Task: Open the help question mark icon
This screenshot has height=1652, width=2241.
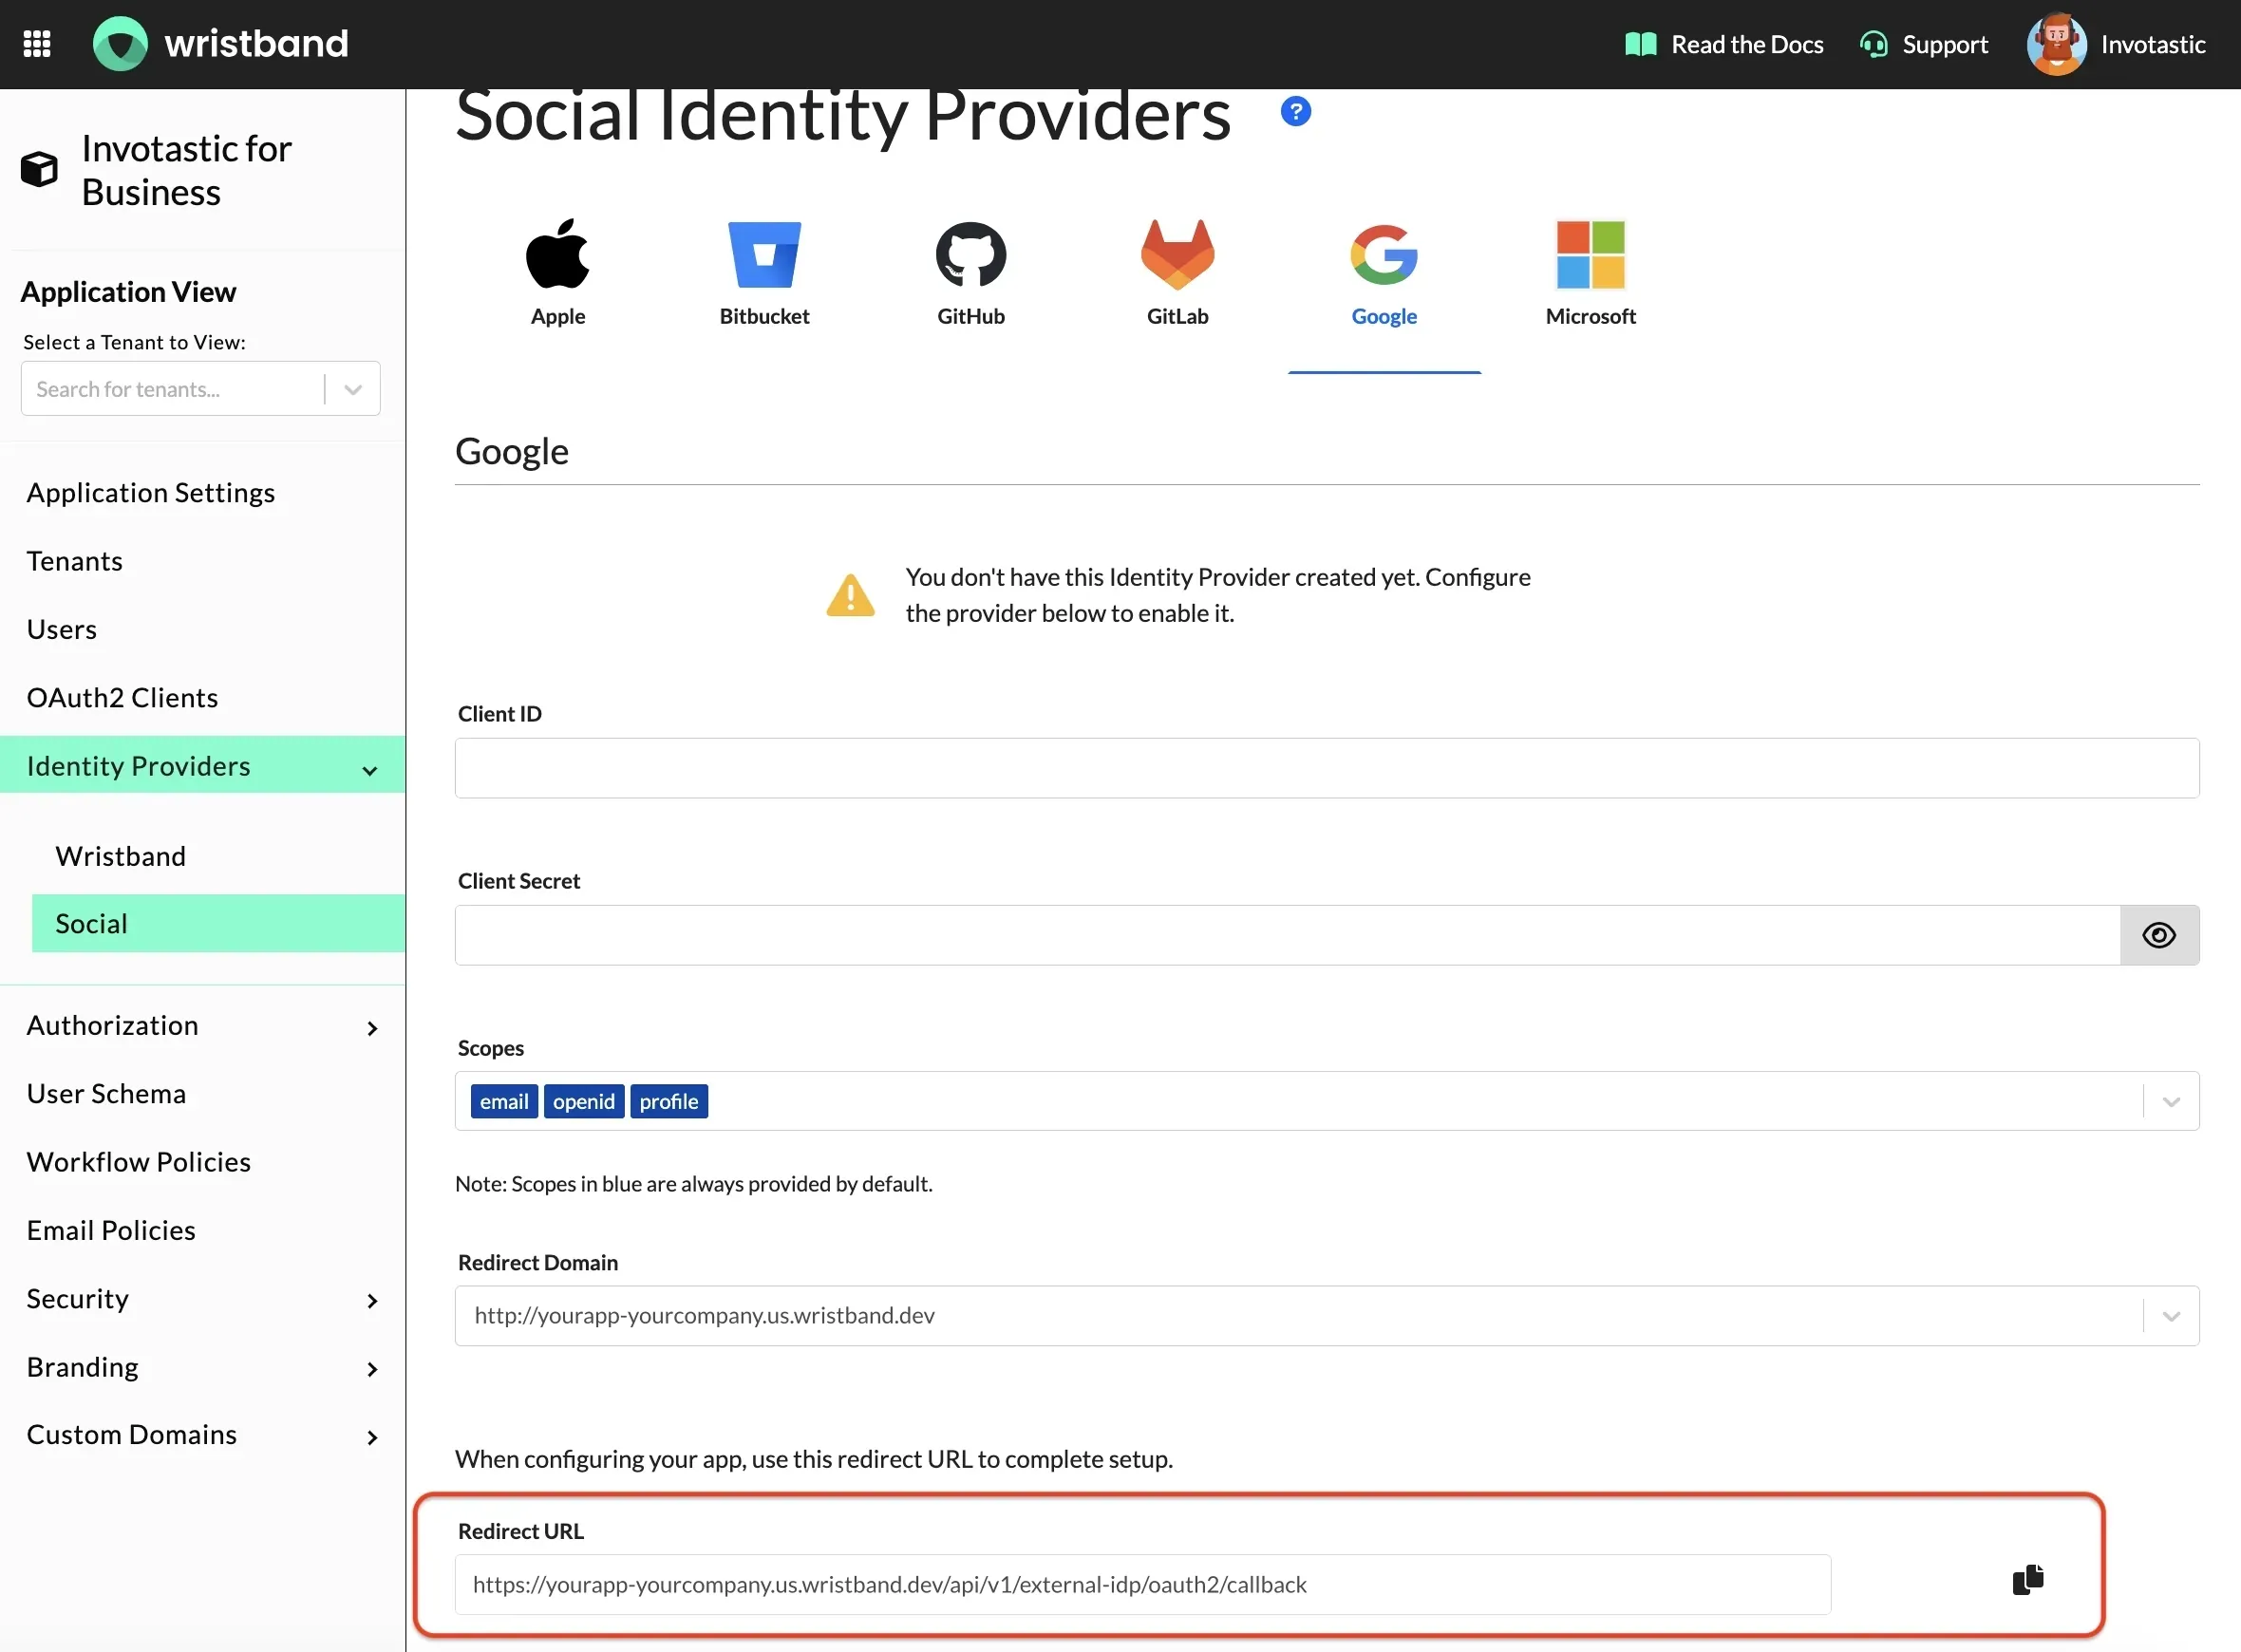Action: pyautogui.click(x=1295, y=111)
